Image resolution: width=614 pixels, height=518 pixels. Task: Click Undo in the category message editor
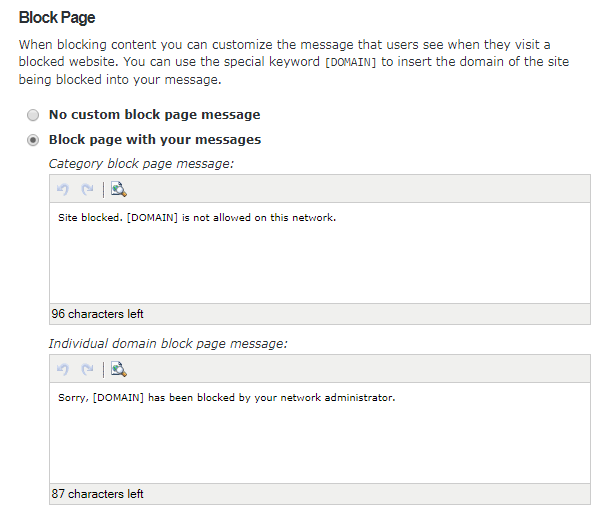click(x=64, y=190)
